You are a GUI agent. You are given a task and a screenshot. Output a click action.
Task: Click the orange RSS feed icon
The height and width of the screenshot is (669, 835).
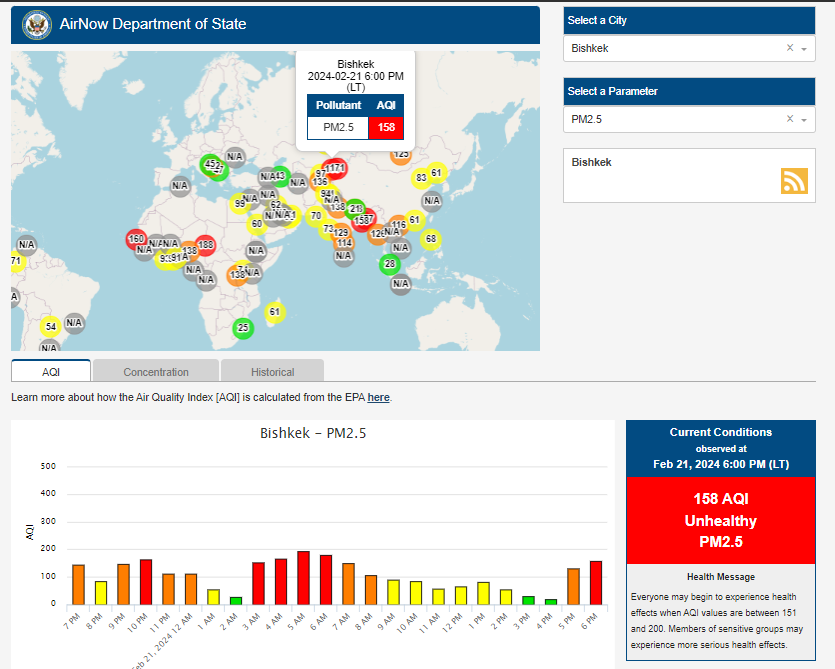point(794,181)
